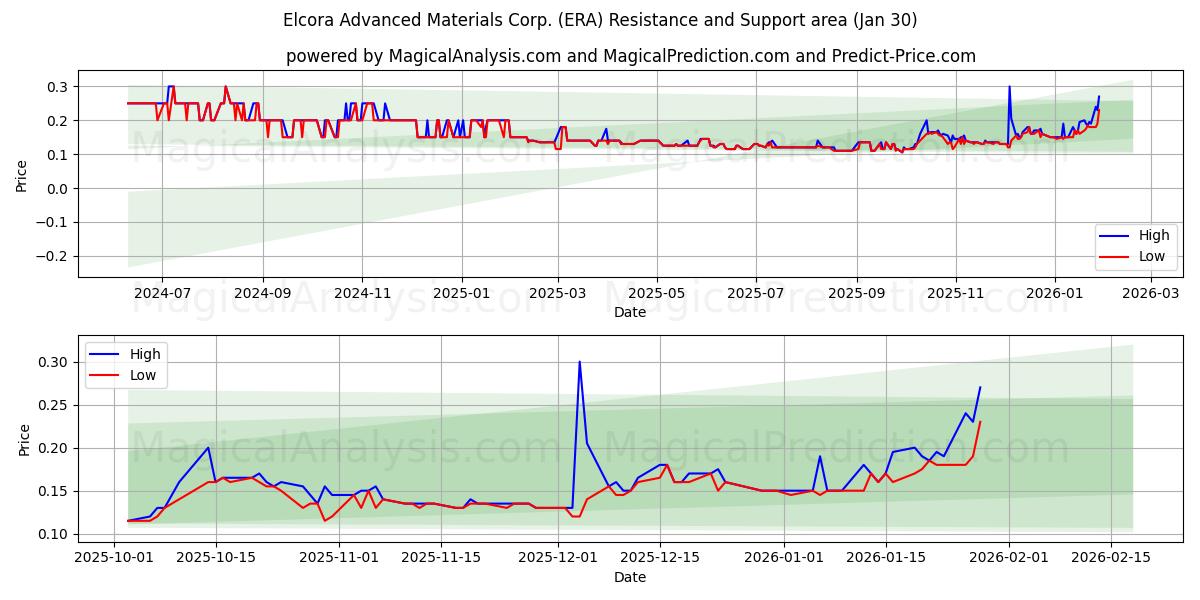Click the '0.15' y-axis label on bottom chart
Screen dimensions: 1200x600
(54, 491)
